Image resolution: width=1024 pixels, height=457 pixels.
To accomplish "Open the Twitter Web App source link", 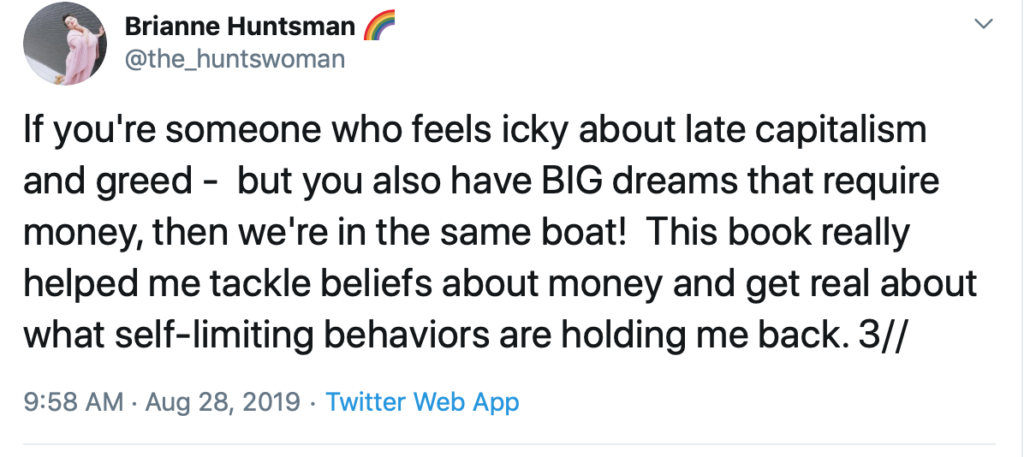I will click(x=422, y=402).
